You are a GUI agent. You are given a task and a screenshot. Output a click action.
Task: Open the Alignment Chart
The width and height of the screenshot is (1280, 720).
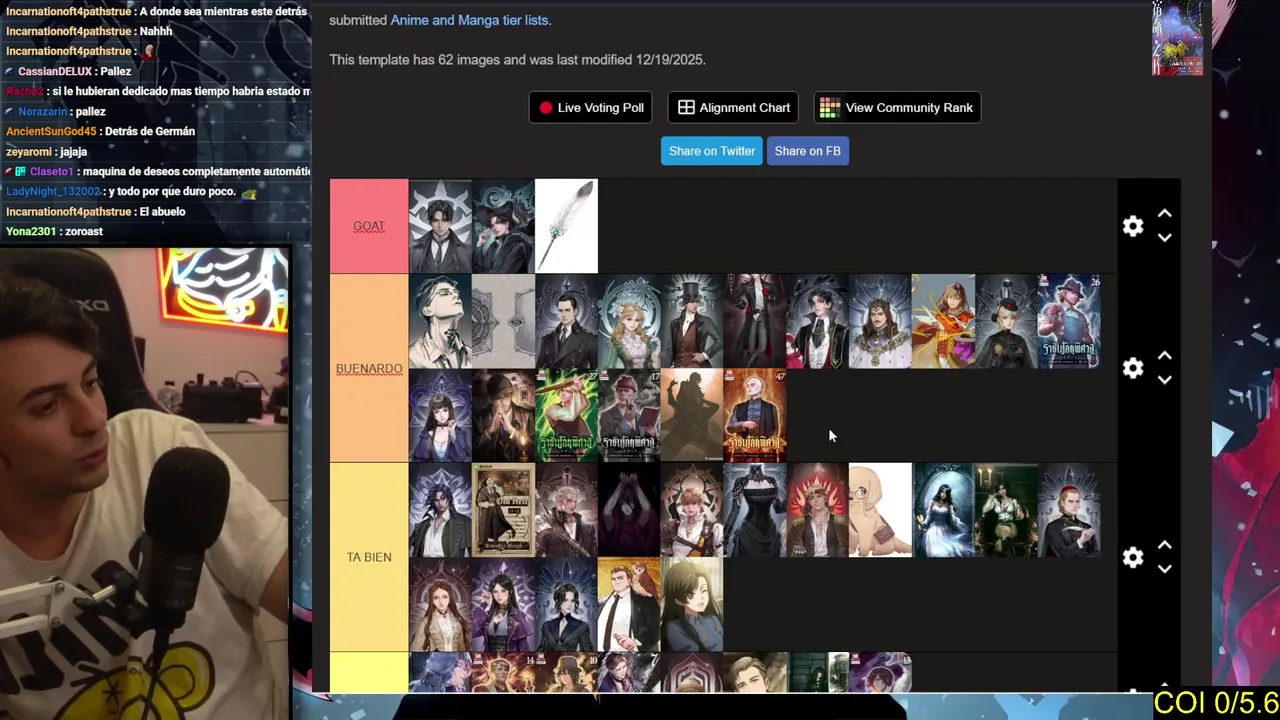coord(734,108)
